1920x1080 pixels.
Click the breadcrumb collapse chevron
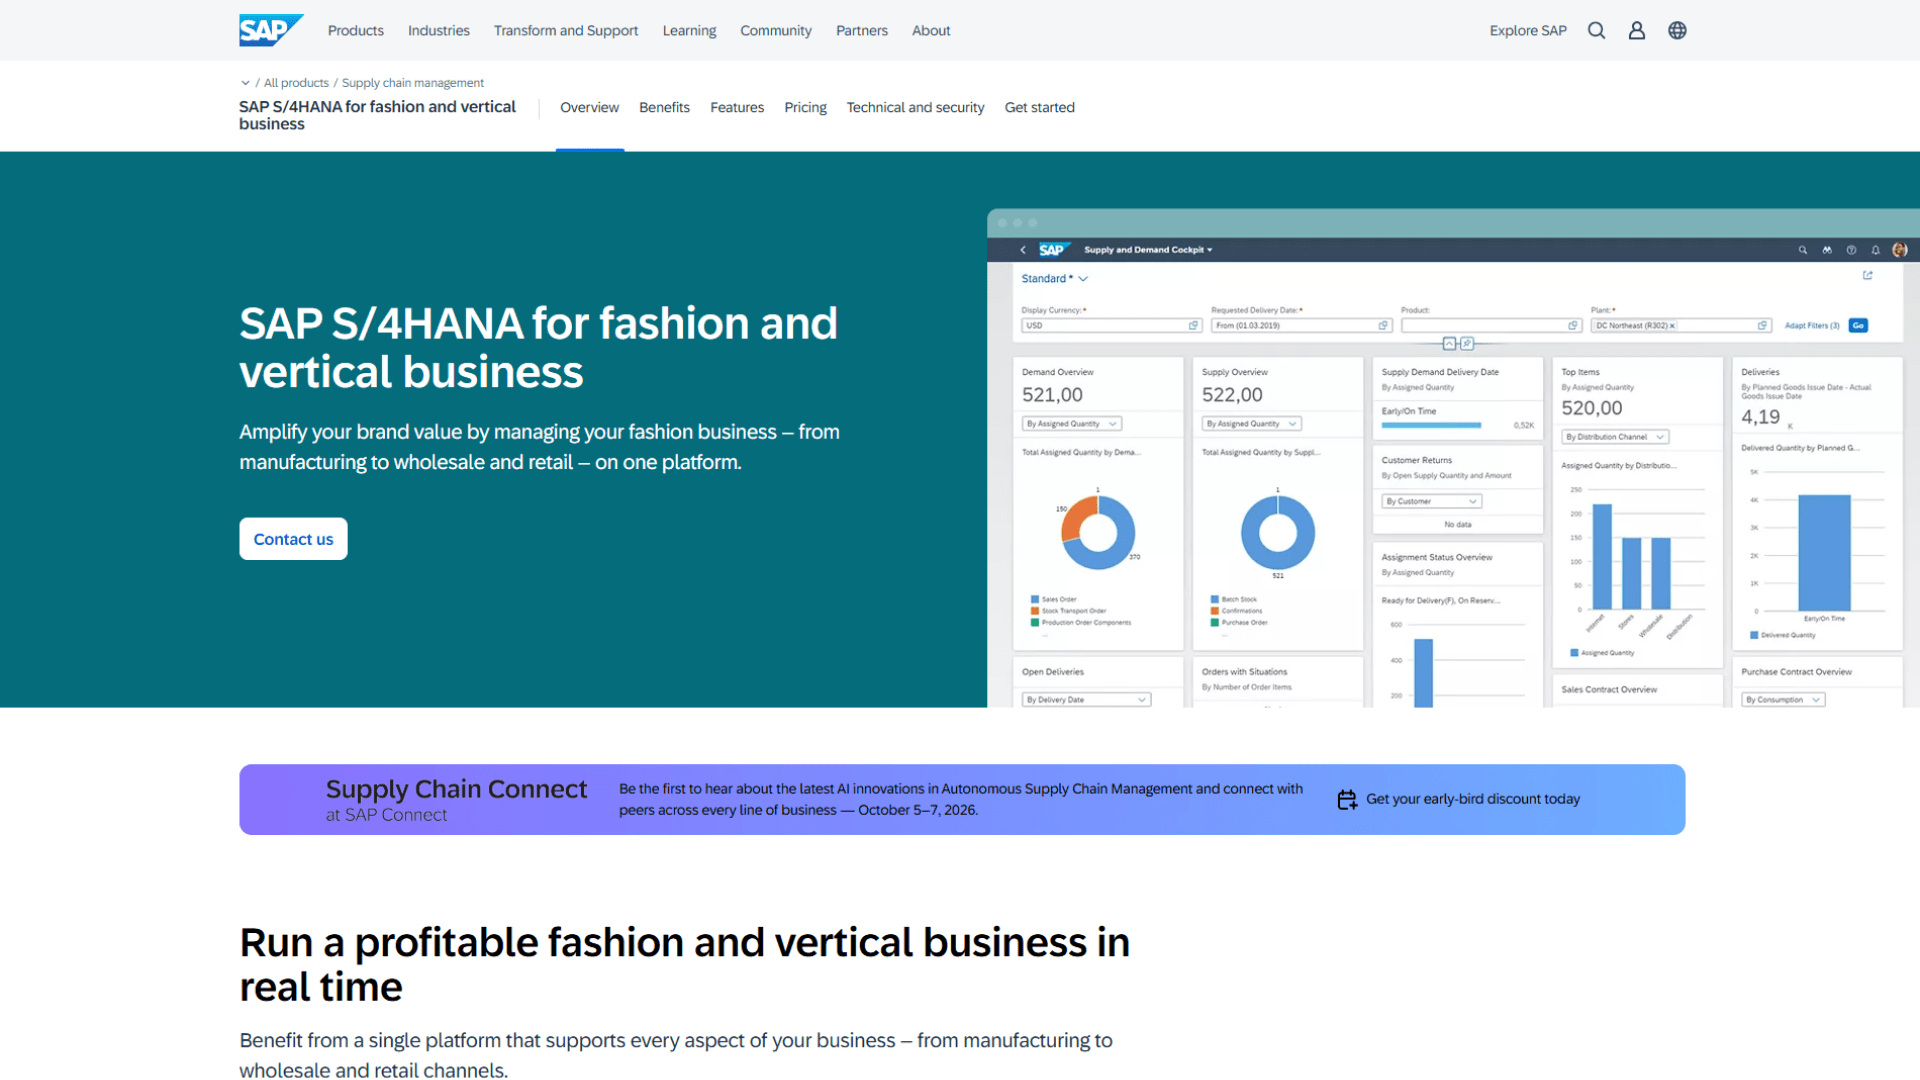[x=245, y=83]
